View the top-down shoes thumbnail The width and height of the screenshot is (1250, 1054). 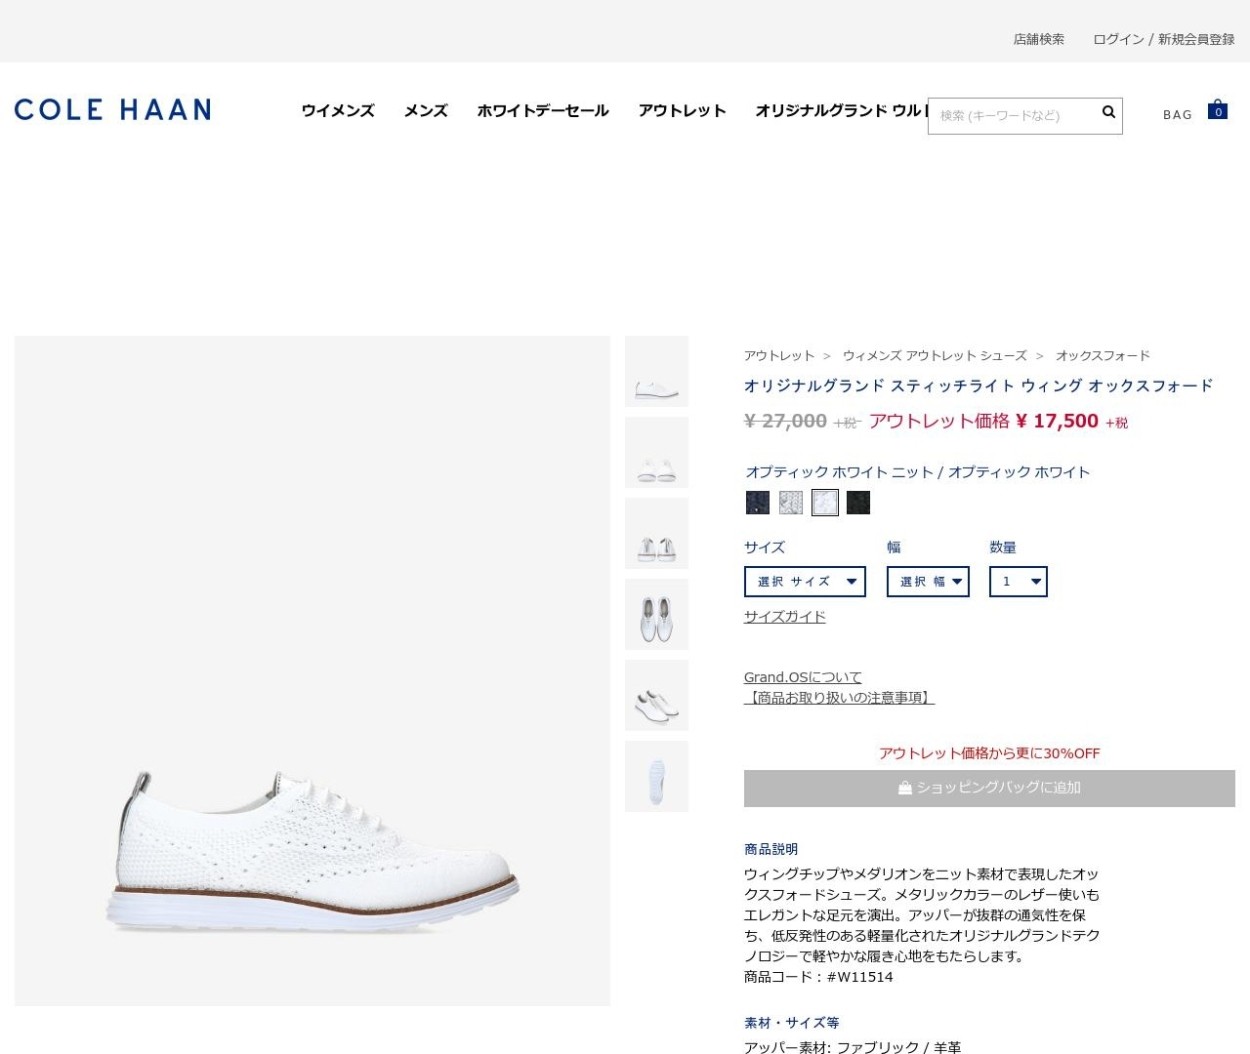pos(657,614)
